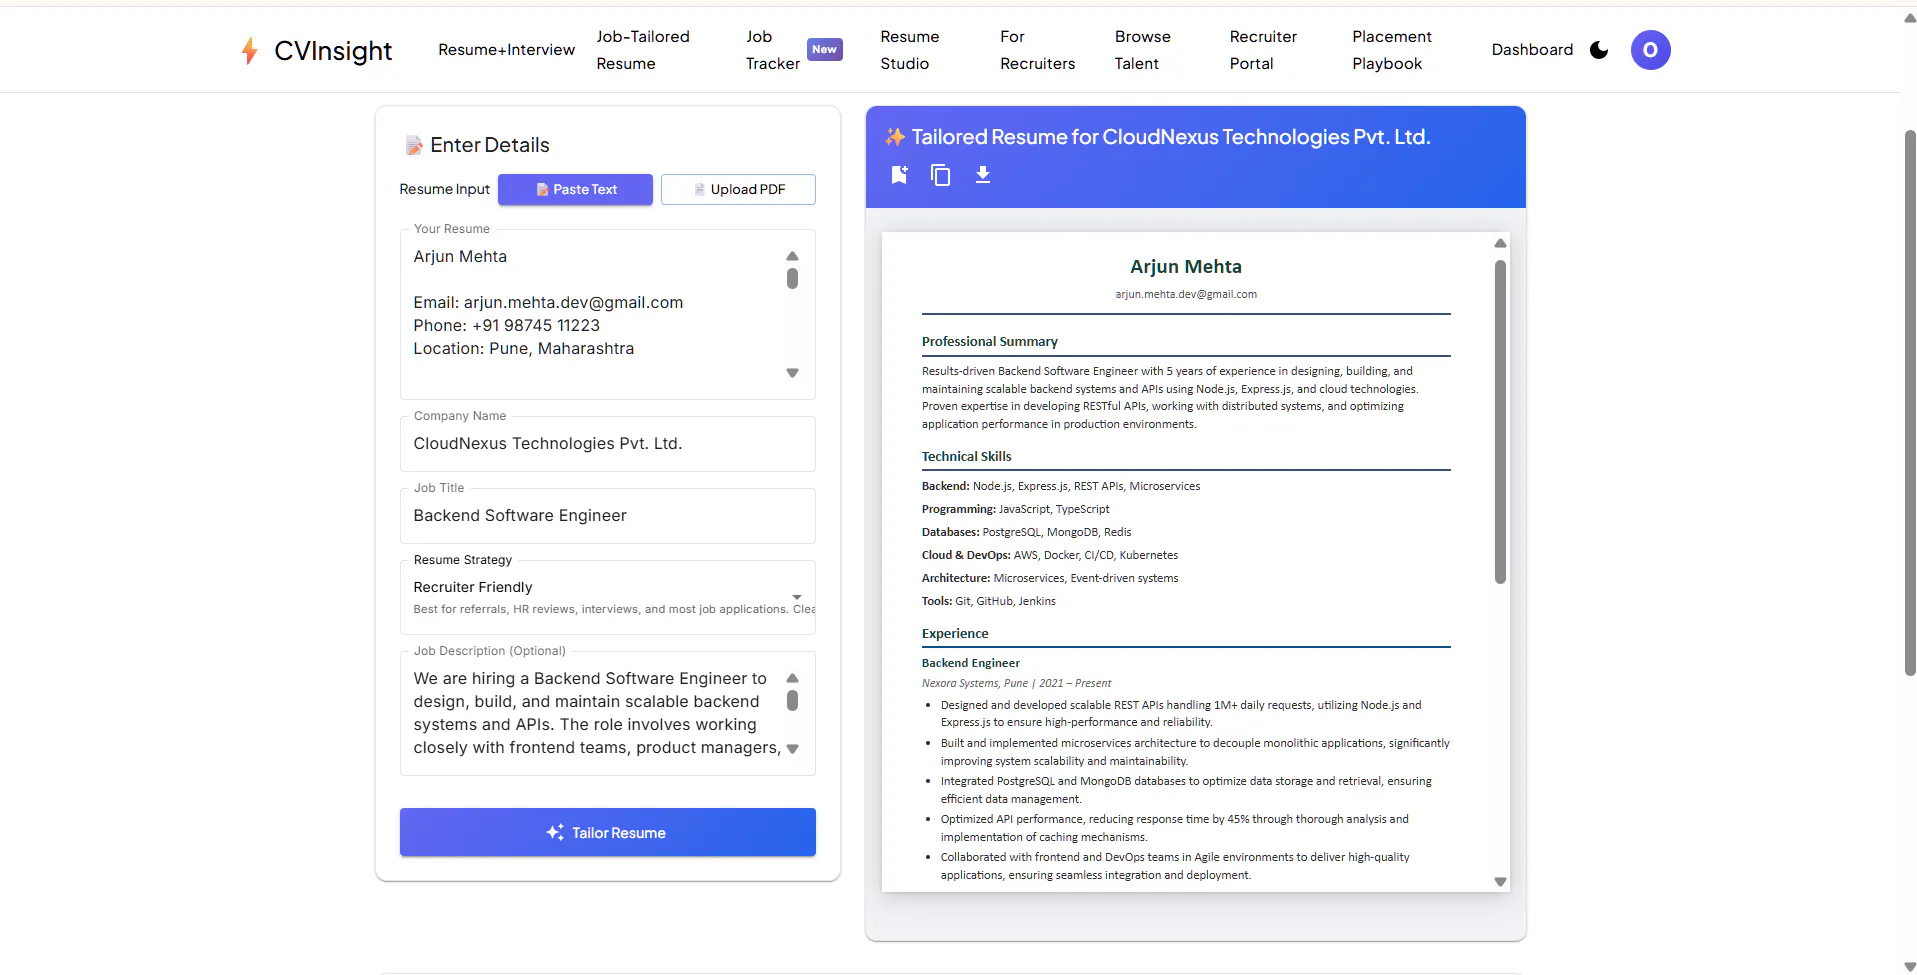Click the Enter Details heading
Image resolution: width=1917 pixels, height=975 pixels.
pos(490,145)
